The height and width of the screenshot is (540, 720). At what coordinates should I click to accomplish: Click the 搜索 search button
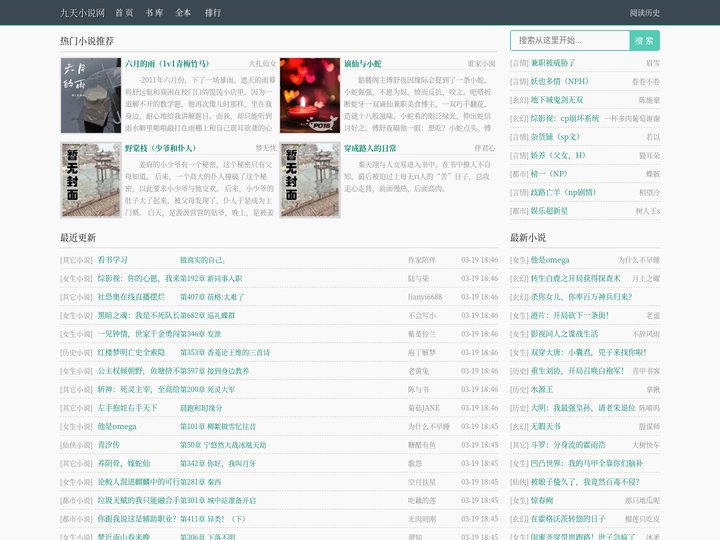(644, 40)
